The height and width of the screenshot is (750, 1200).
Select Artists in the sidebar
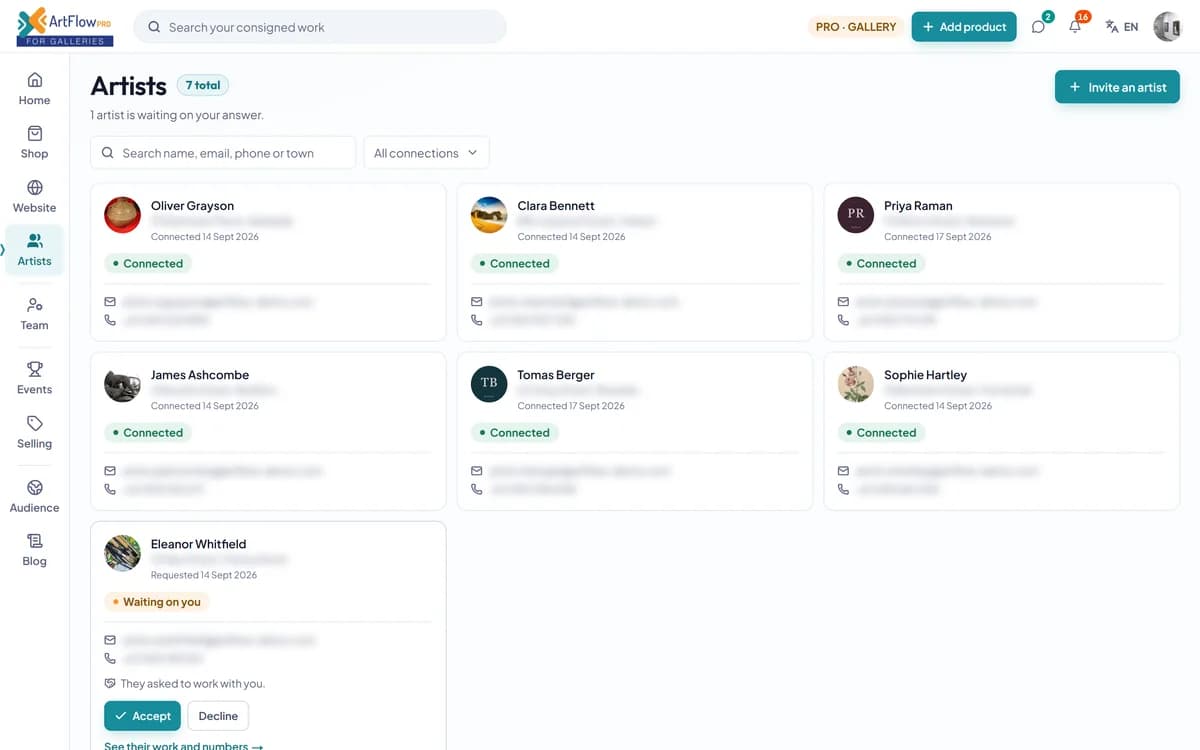click(x=34, y=250)
